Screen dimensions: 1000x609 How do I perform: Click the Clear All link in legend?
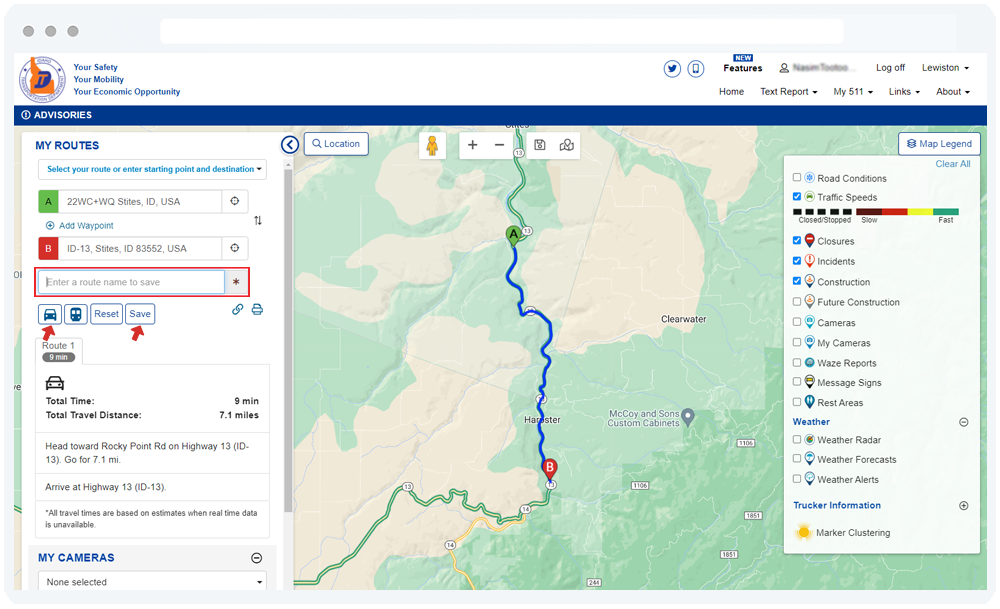952,164
